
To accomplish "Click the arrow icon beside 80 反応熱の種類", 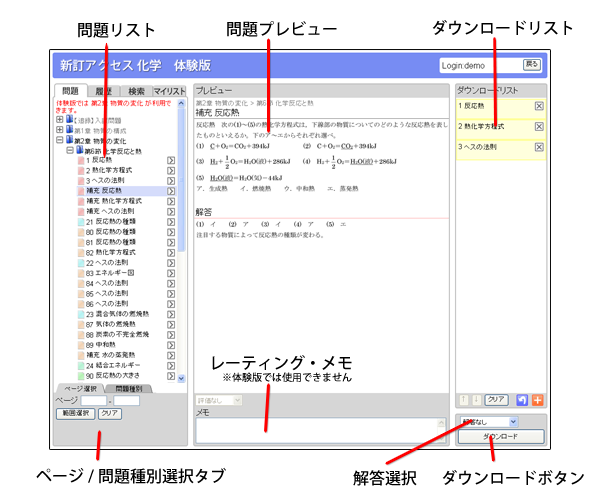I will (171, 232).
